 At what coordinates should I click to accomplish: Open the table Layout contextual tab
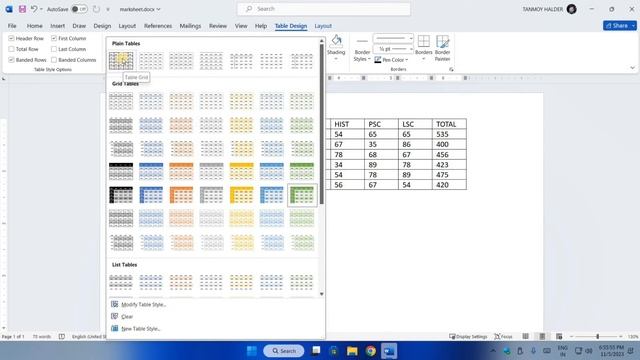click(x=323, y=26)
